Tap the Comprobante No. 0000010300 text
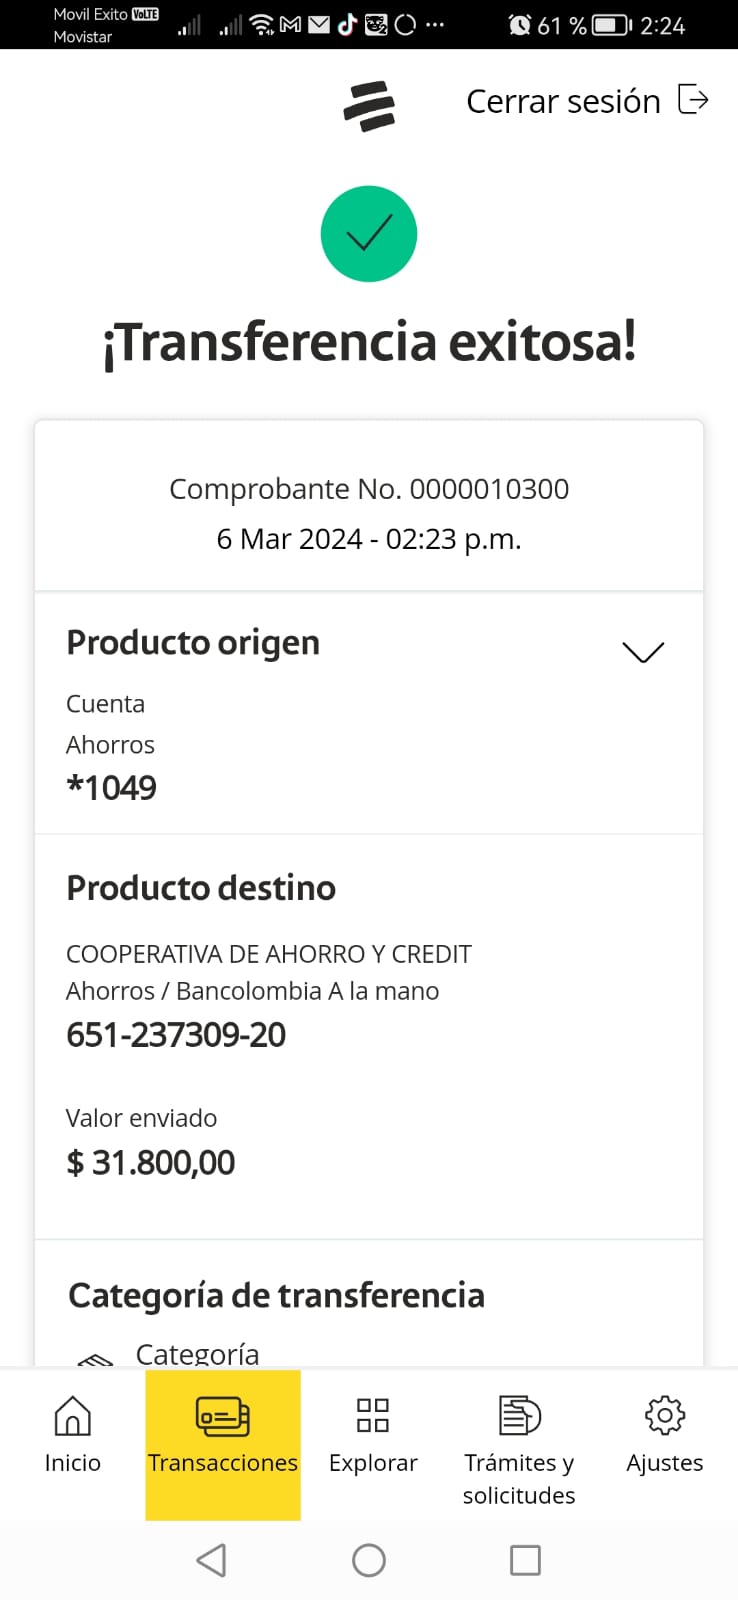 [369, 489]
